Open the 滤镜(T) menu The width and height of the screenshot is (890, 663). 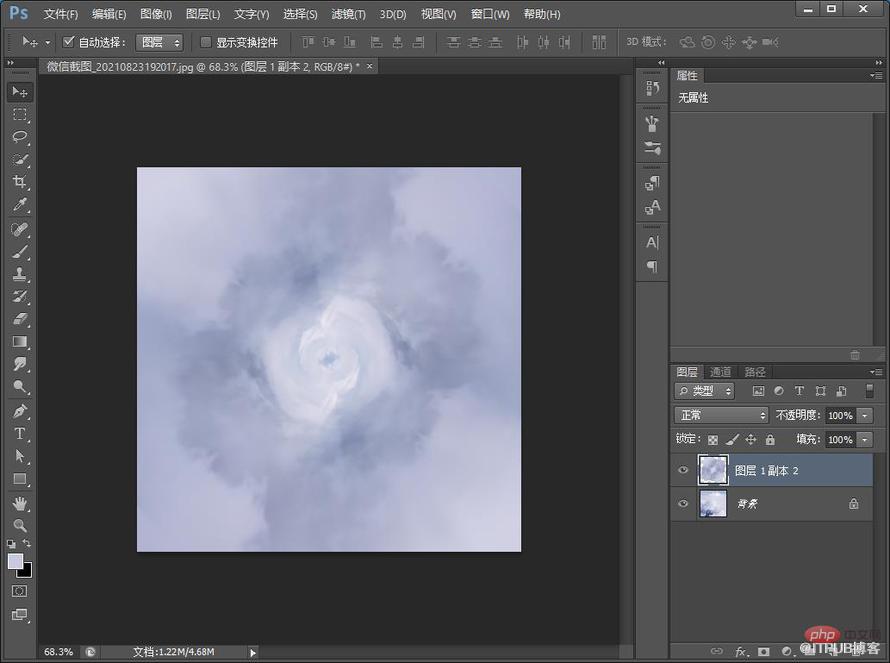pyautogui.click(x=348, y=14)
